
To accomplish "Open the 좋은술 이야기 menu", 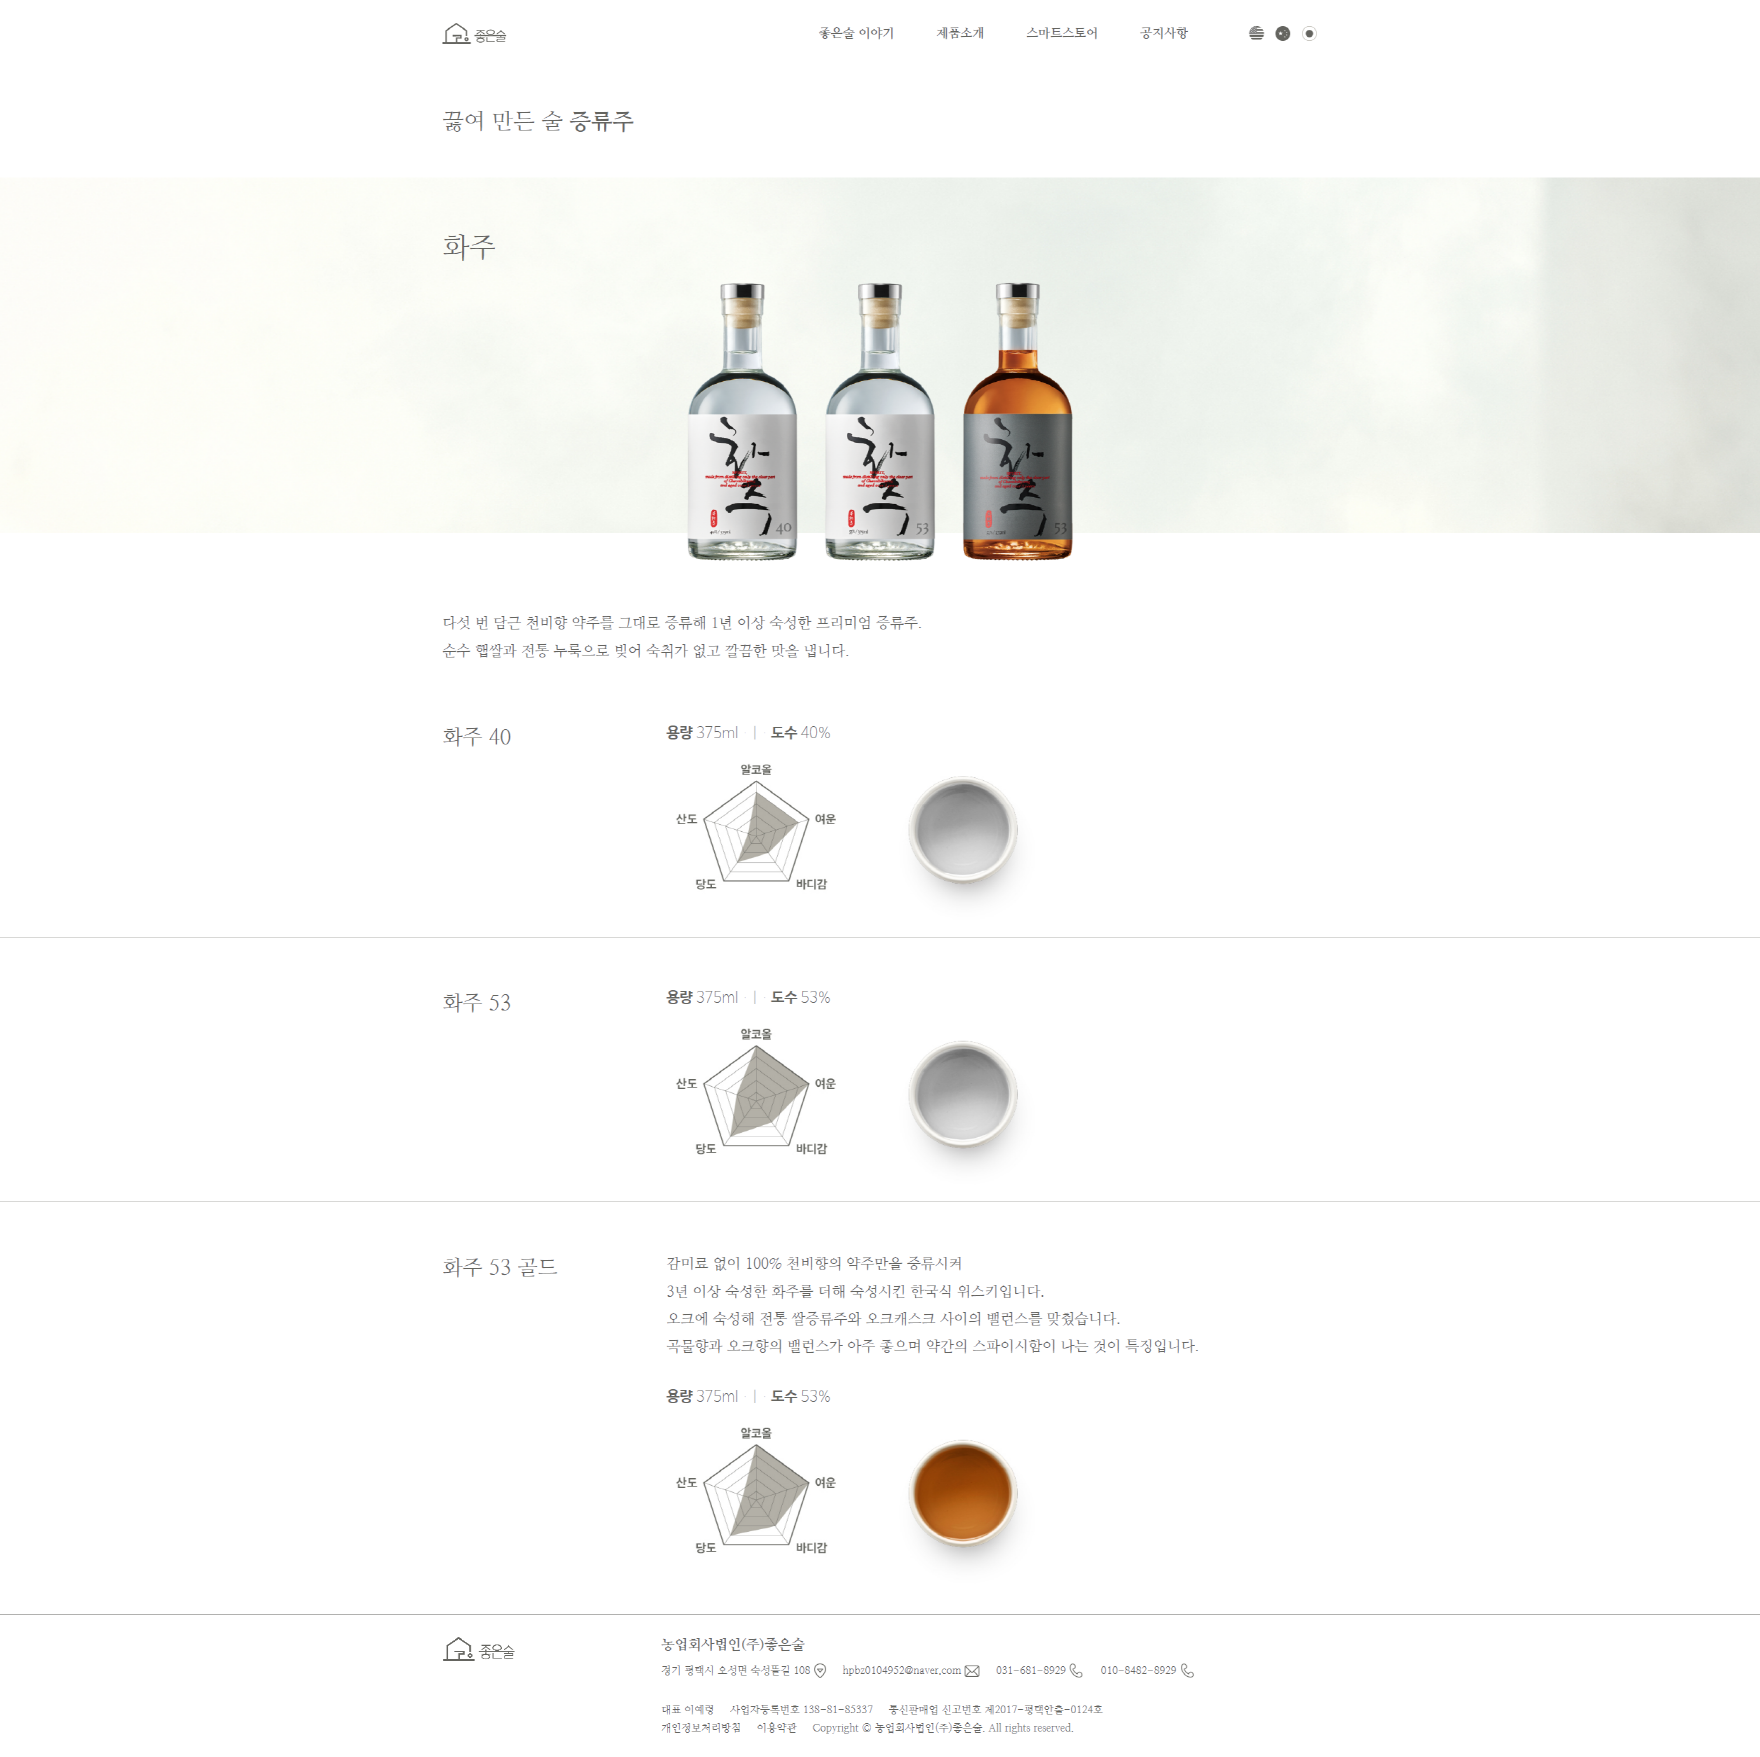I will pos(856,33).
